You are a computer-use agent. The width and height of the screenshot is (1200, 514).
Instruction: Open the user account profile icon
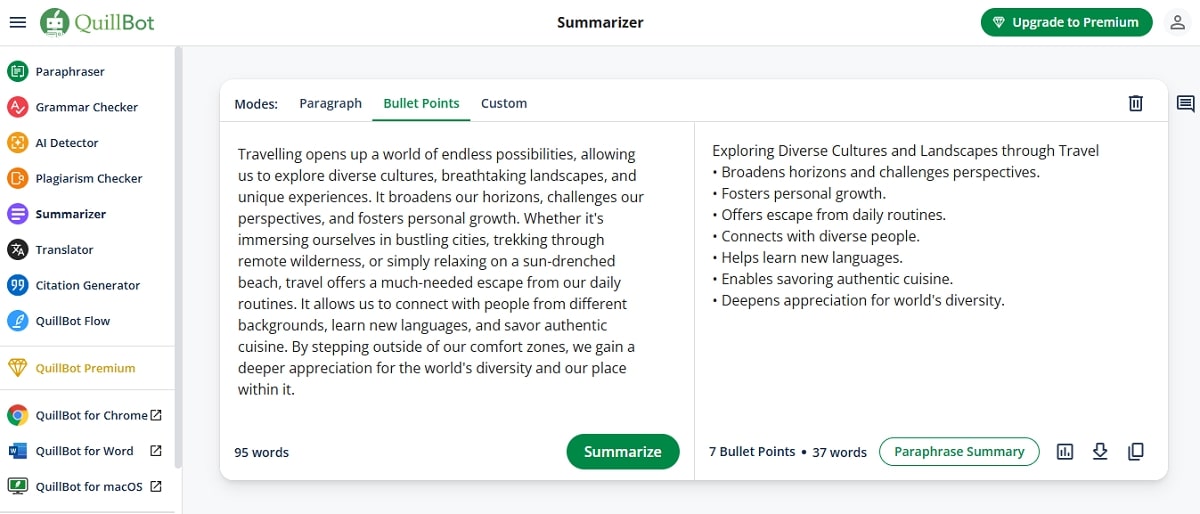click(x=1177, y=22)
